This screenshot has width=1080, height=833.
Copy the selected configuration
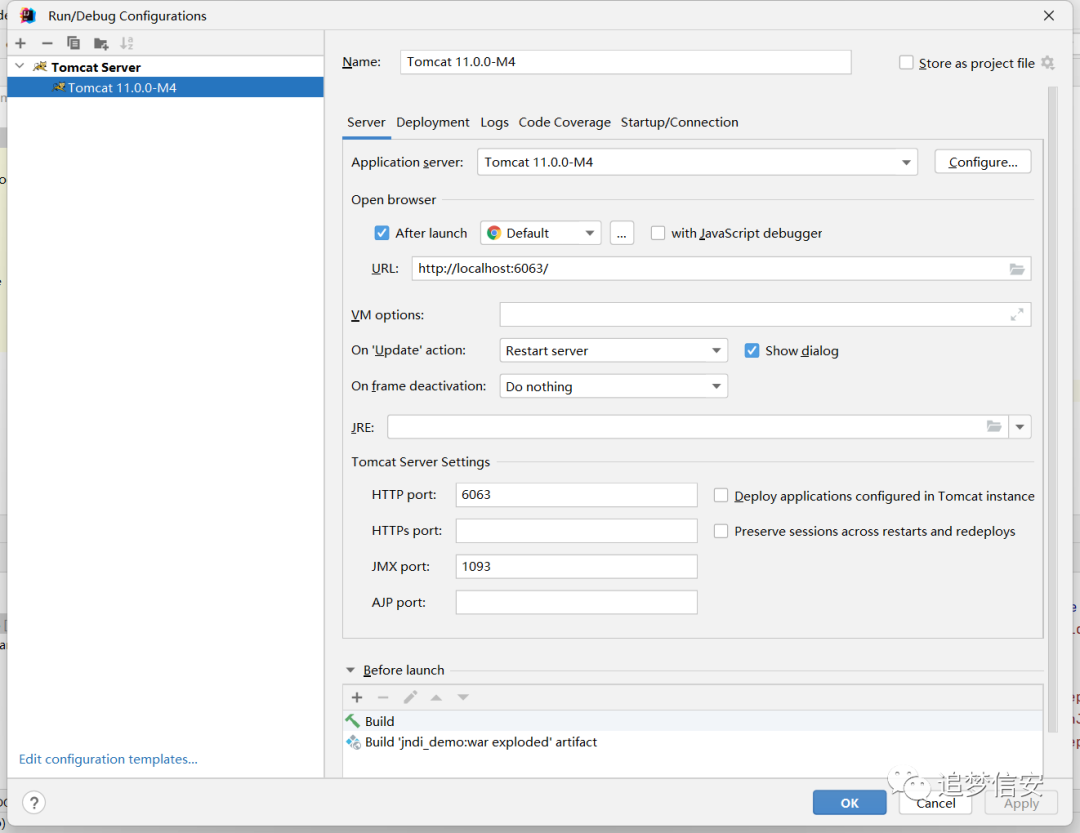tap(73, 43)
